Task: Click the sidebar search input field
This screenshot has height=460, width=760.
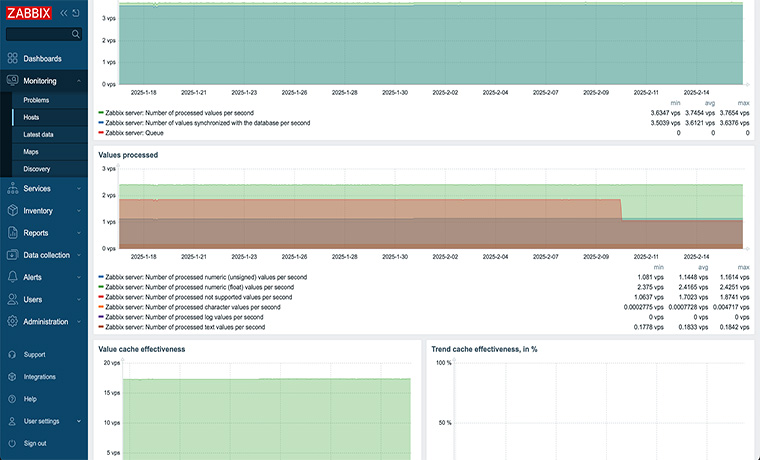Action: point(40,34)
